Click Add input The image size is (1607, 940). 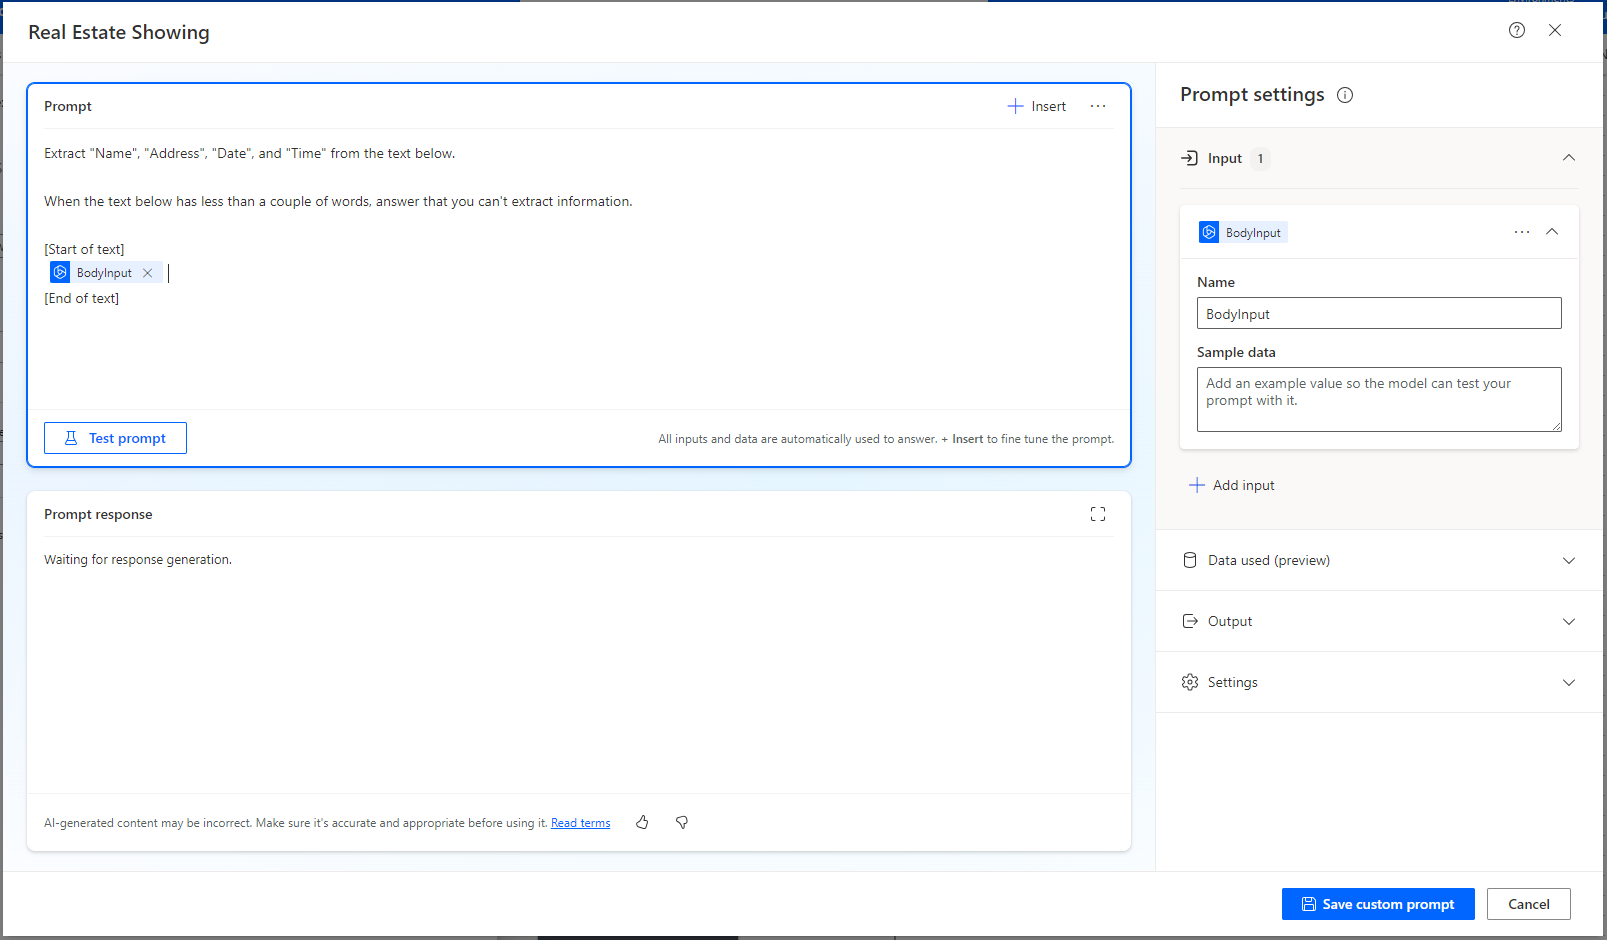(x=1232, y=485)
